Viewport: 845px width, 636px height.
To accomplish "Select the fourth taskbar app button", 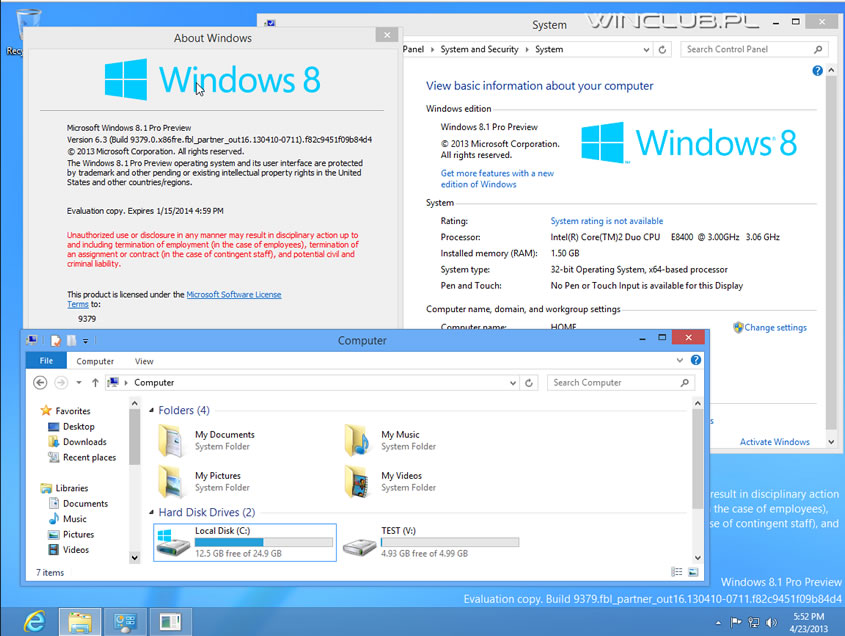I will [170, 622].
